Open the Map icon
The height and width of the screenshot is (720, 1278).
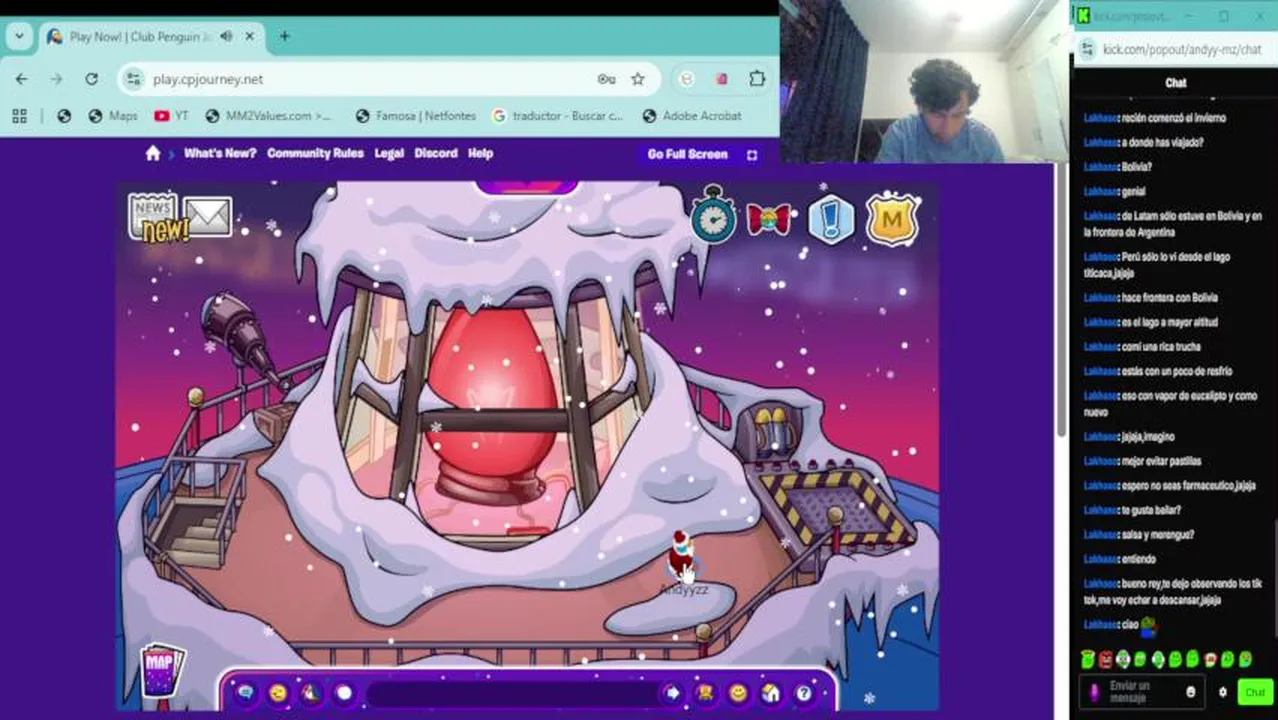[162, 670]
